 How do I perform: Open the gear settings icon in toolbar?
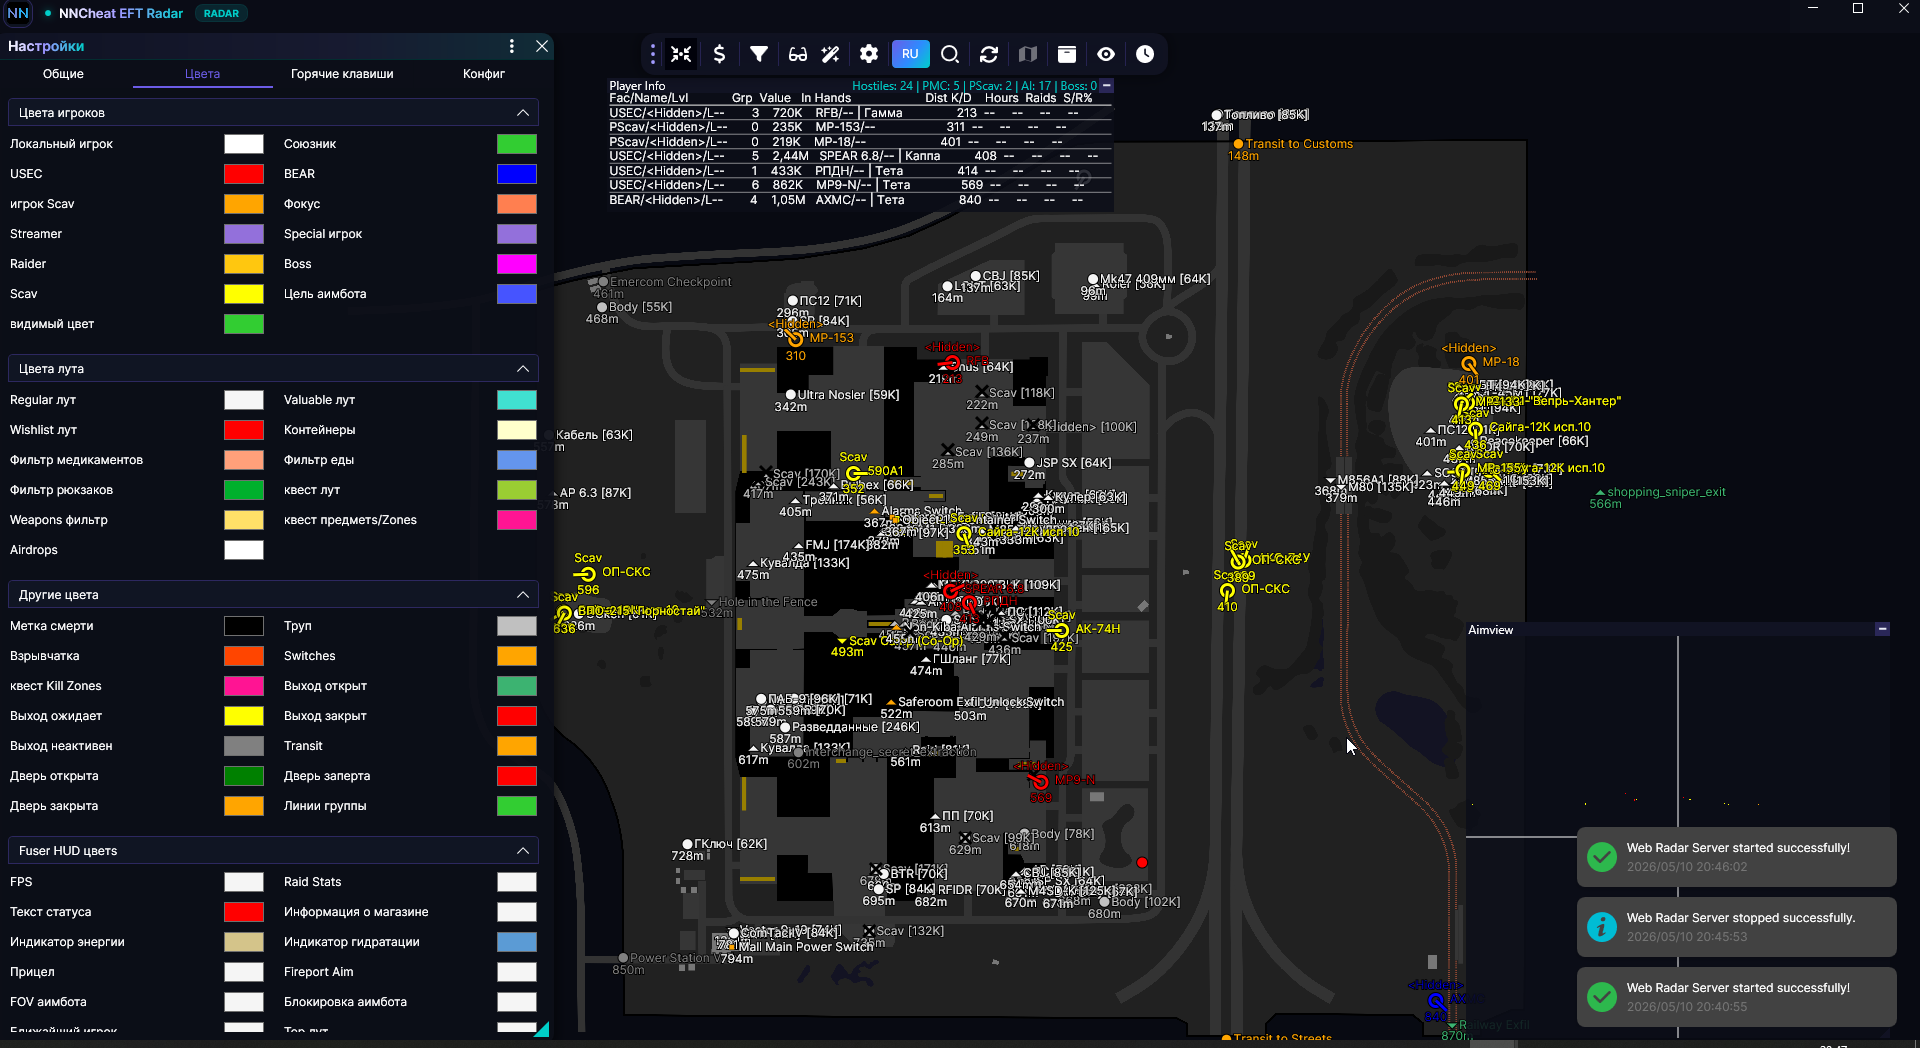869,54
